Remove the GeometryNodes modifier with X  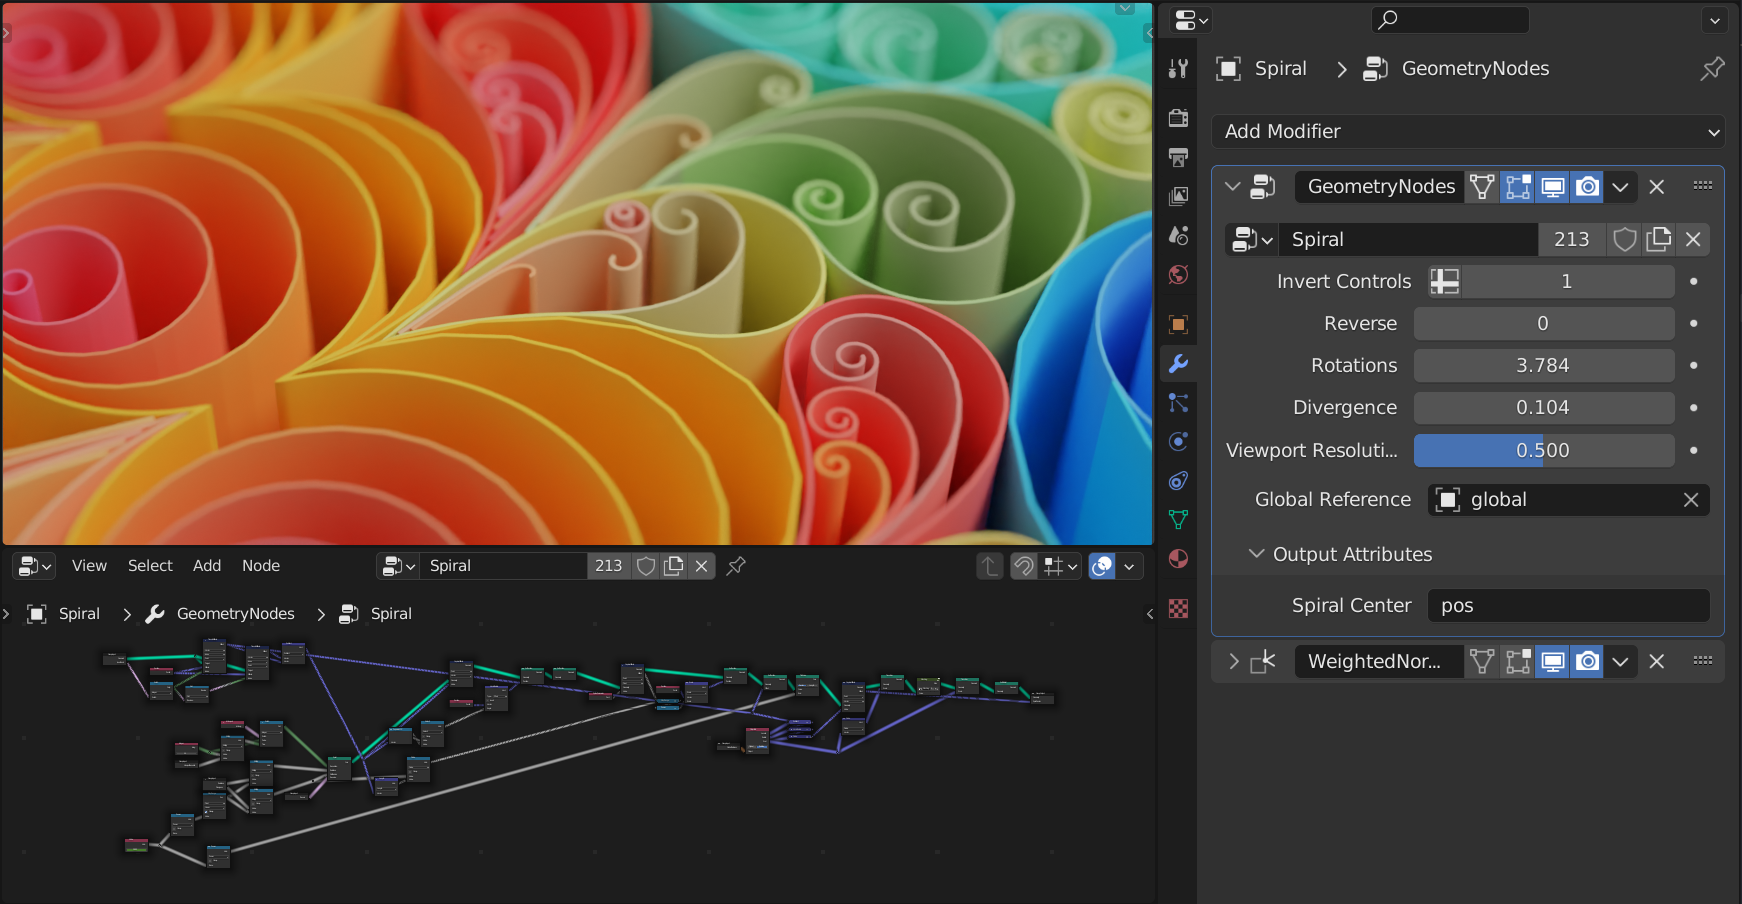click(1657, 186)
